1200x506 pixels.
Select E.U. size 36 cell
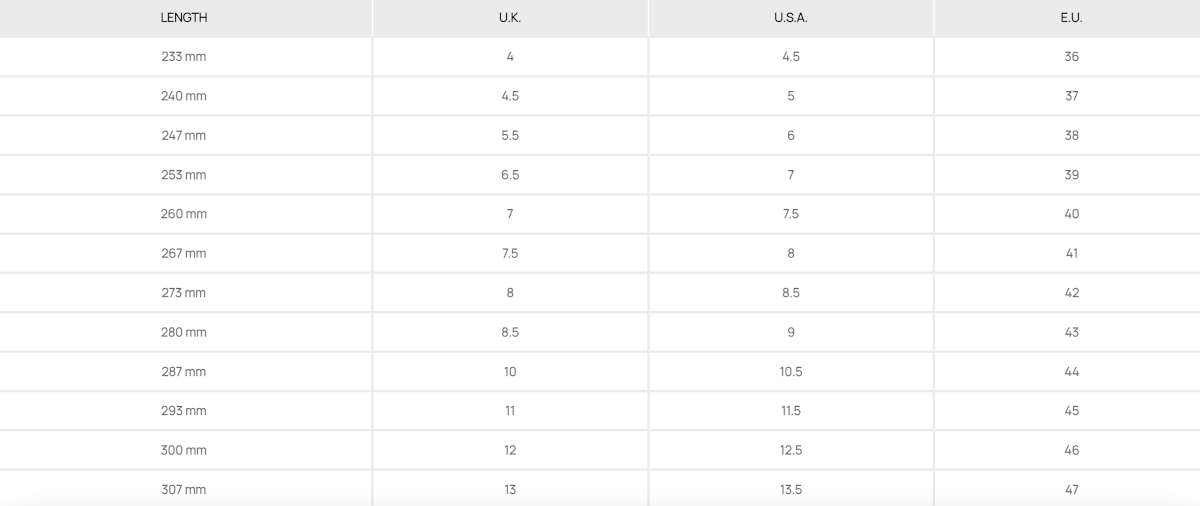coord(1072,57)
